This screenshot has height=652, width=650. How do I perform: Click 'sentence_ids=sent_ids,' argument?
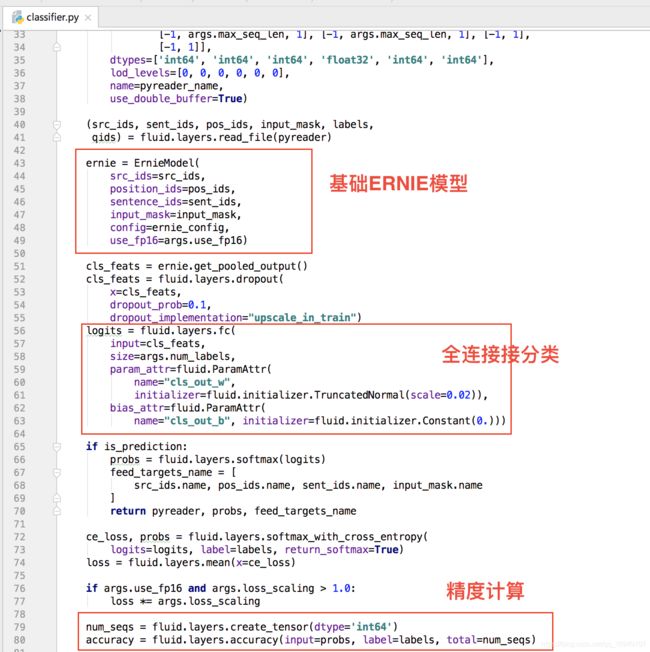(x=175, y=202)
